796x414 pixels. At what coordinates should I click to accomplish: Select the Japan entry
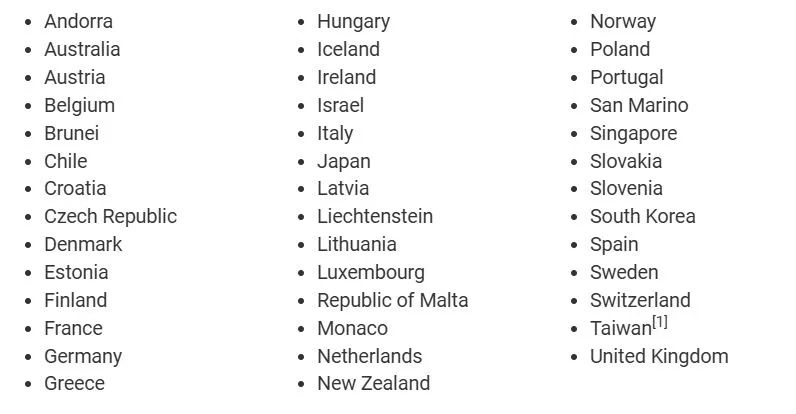[343, 161]
